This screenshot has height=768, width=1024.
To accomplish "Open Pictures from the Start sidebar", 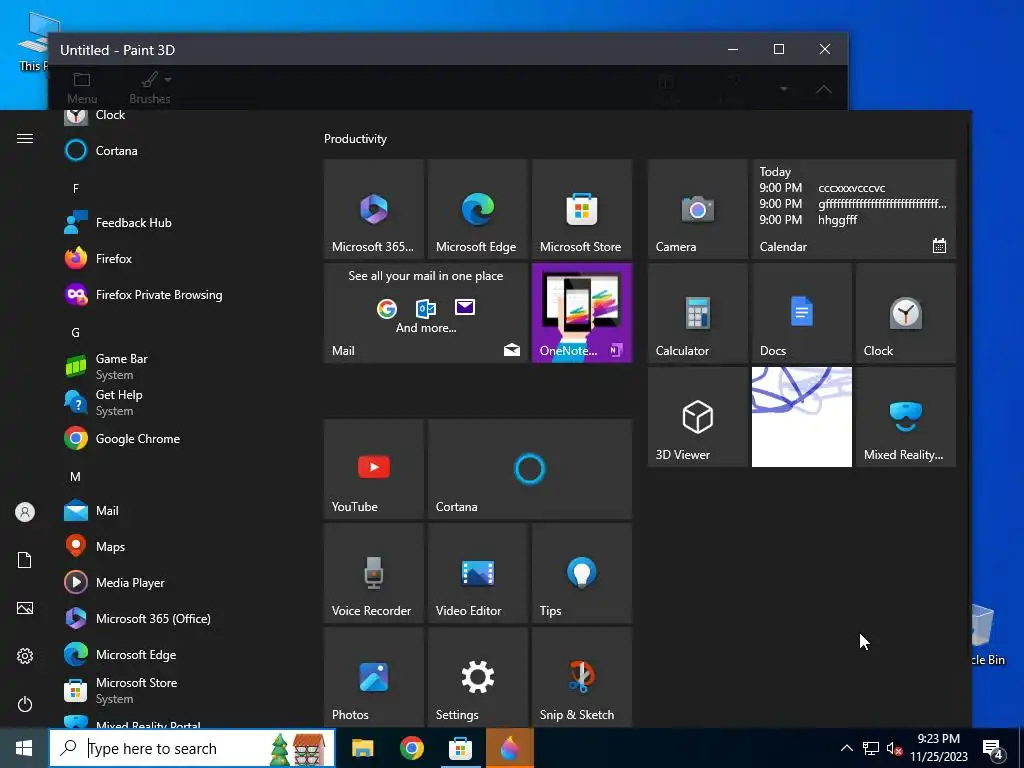I will pyautogui.click(x=25, y=608).
